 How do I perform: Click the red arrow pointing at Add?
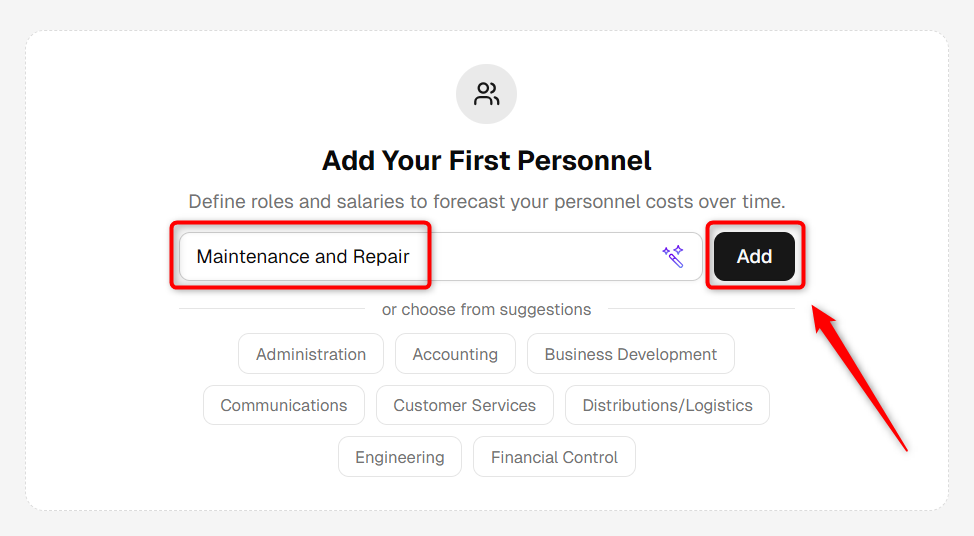pos(859,378)
